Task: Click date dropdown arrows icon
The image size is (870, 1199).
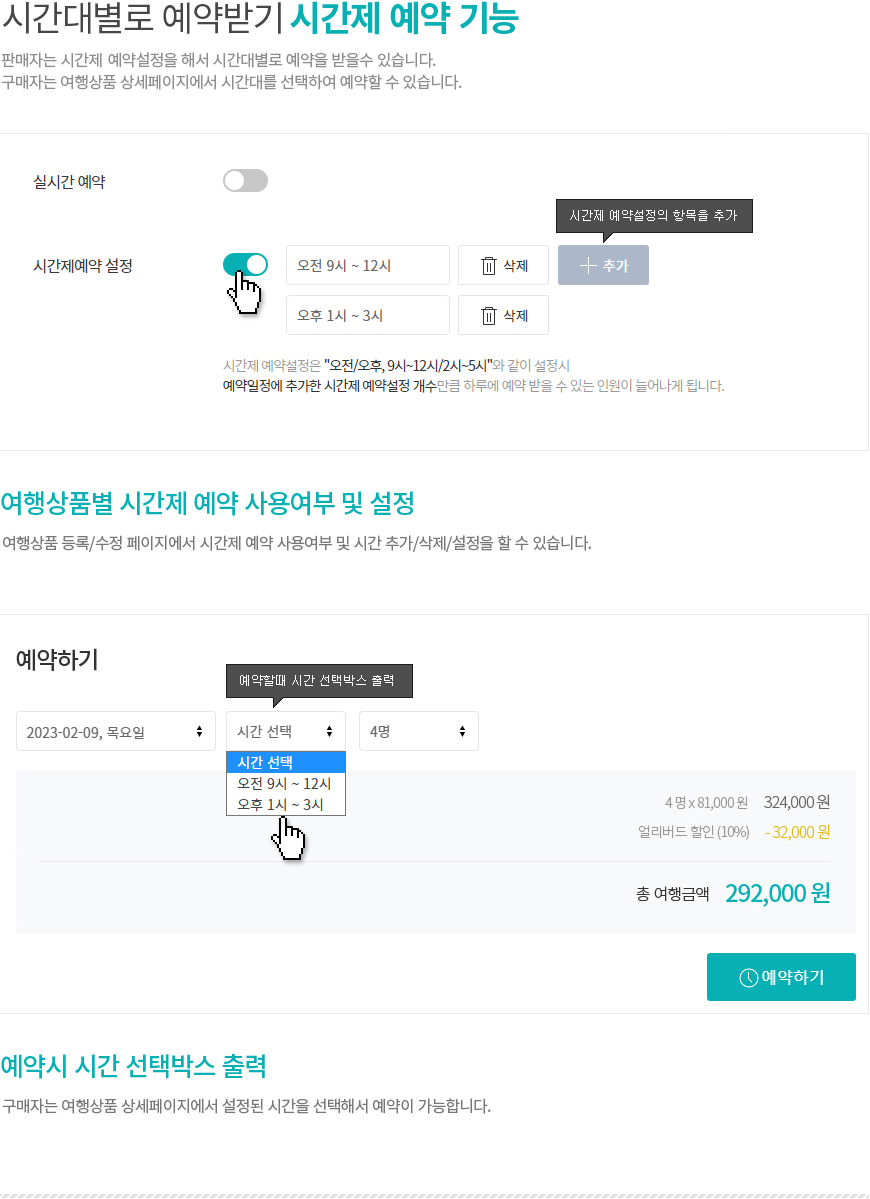Action: 200,732
